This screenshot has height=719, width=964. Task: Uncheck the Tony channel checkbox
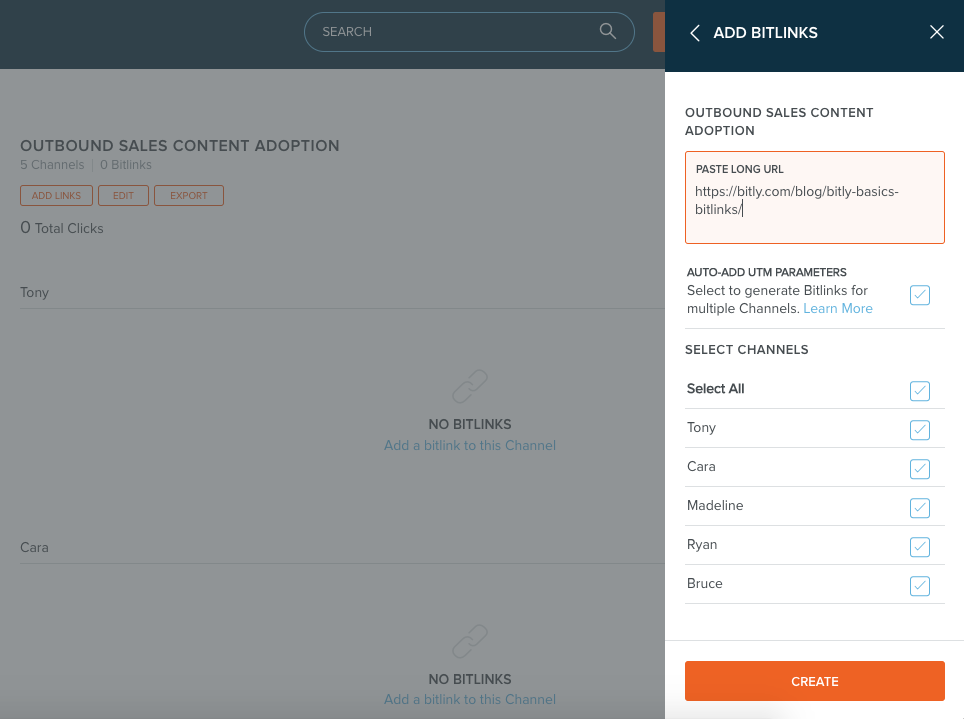pos(920,430)
